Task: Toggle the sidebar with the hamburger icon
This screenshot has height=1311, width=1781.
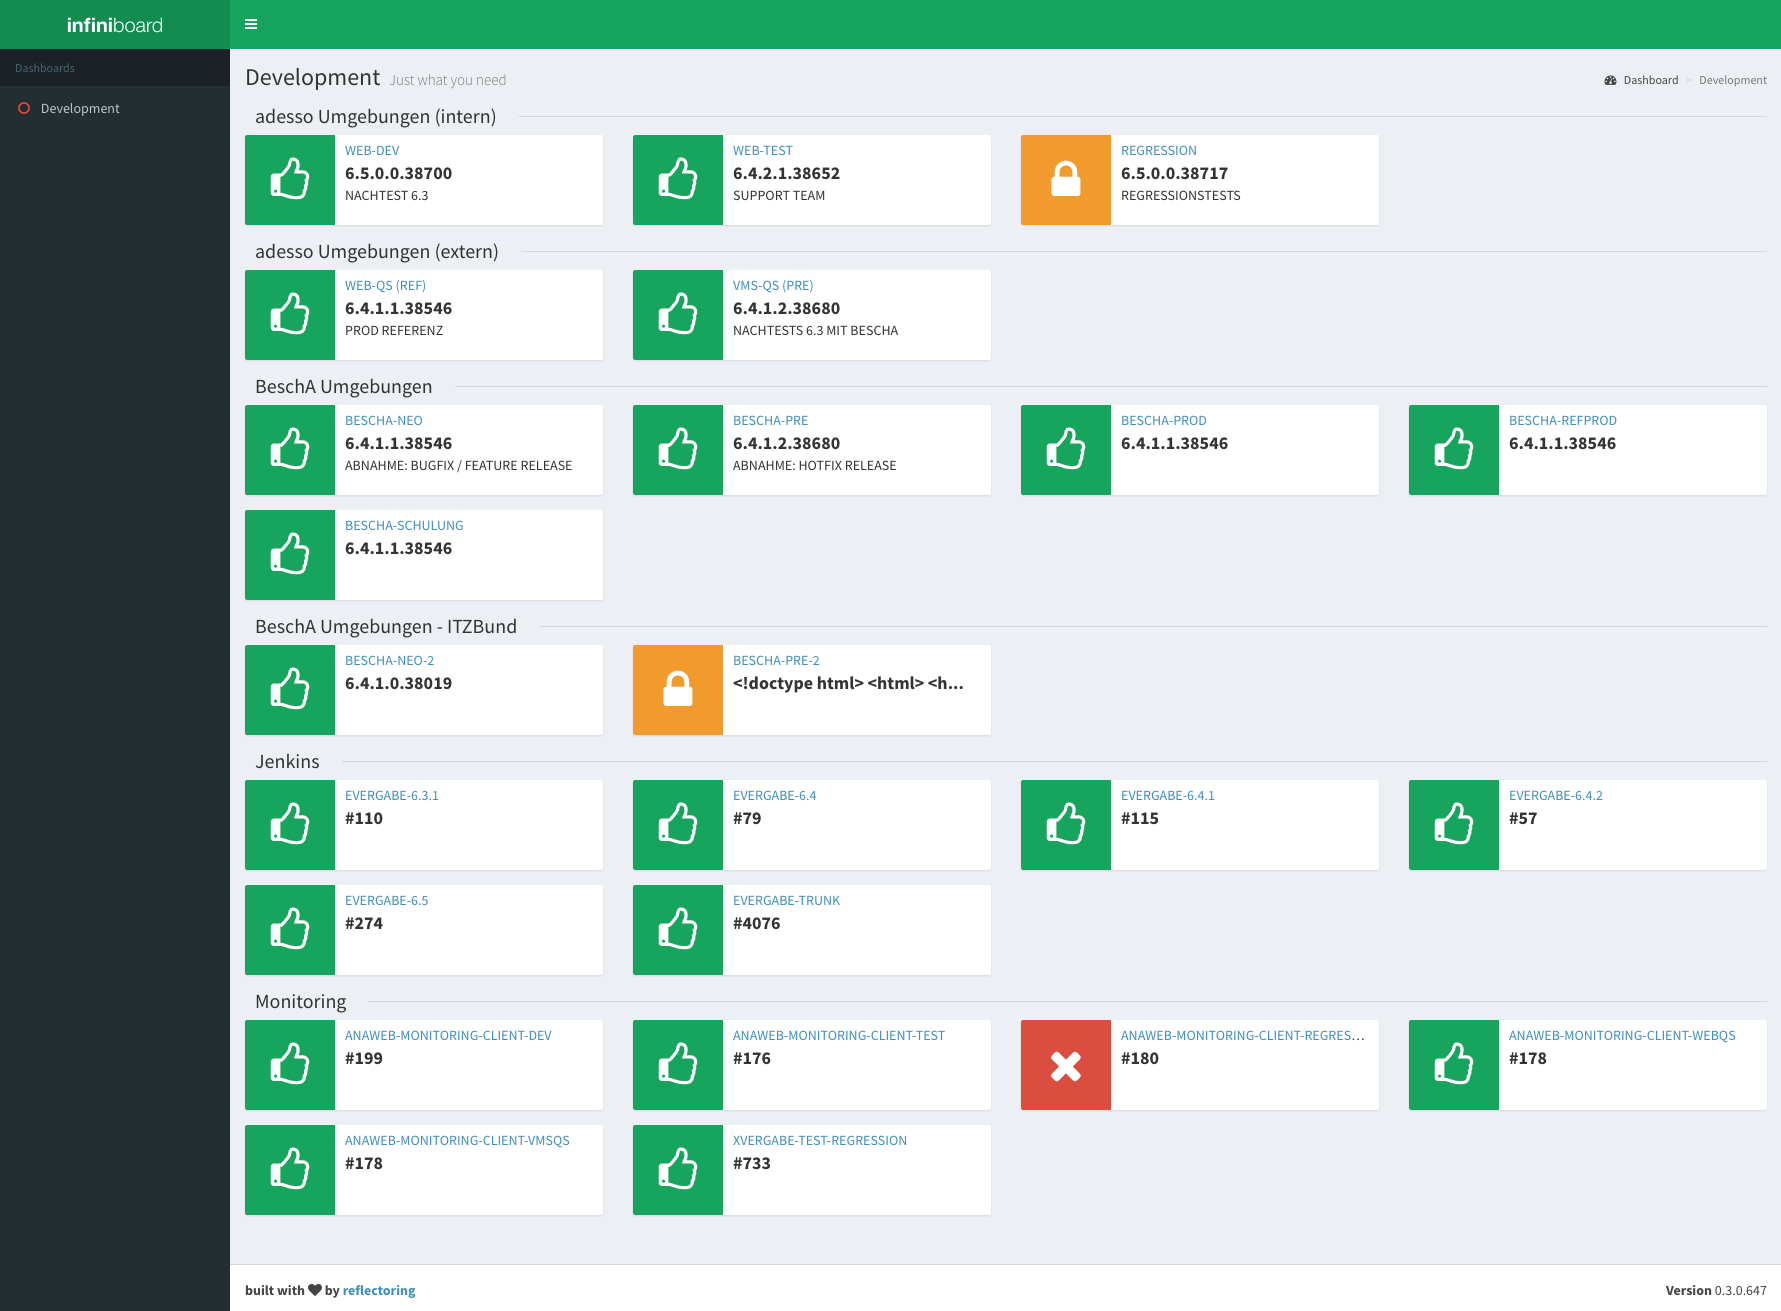Action: pyautogui.click(x=251, y=24)
